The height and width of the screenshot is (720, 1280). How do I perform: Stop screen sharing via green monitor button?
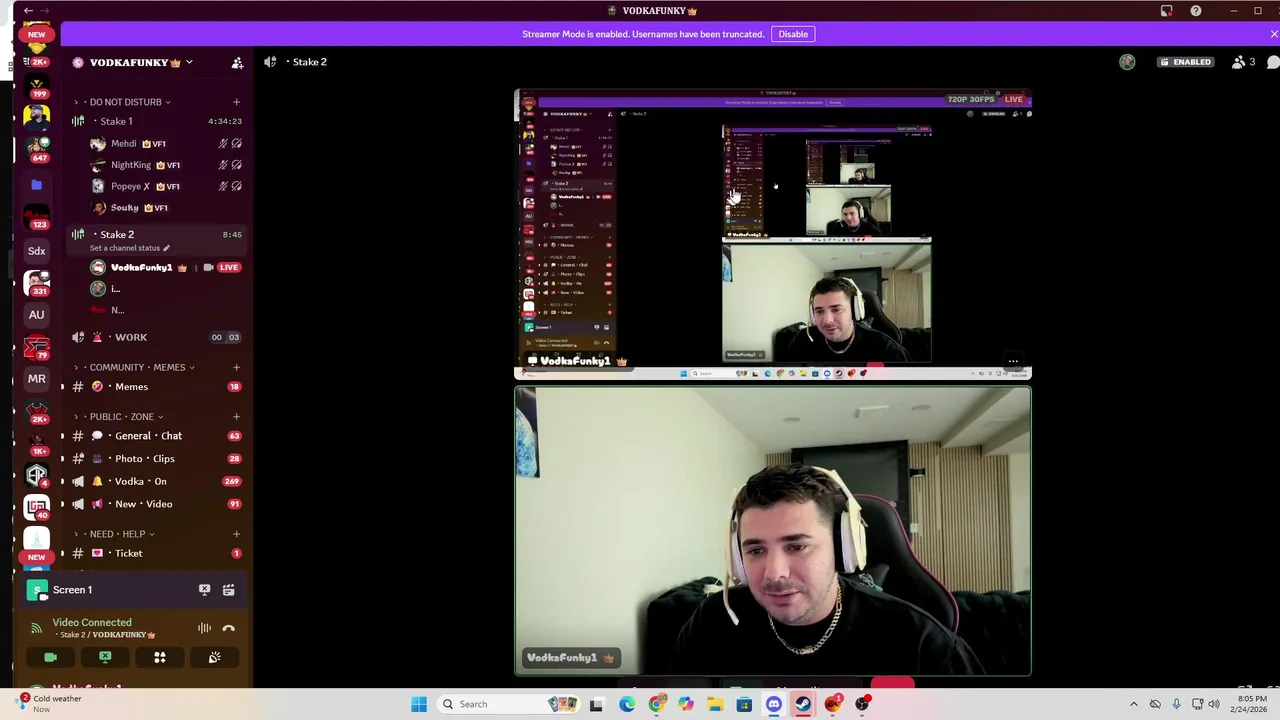105,657
